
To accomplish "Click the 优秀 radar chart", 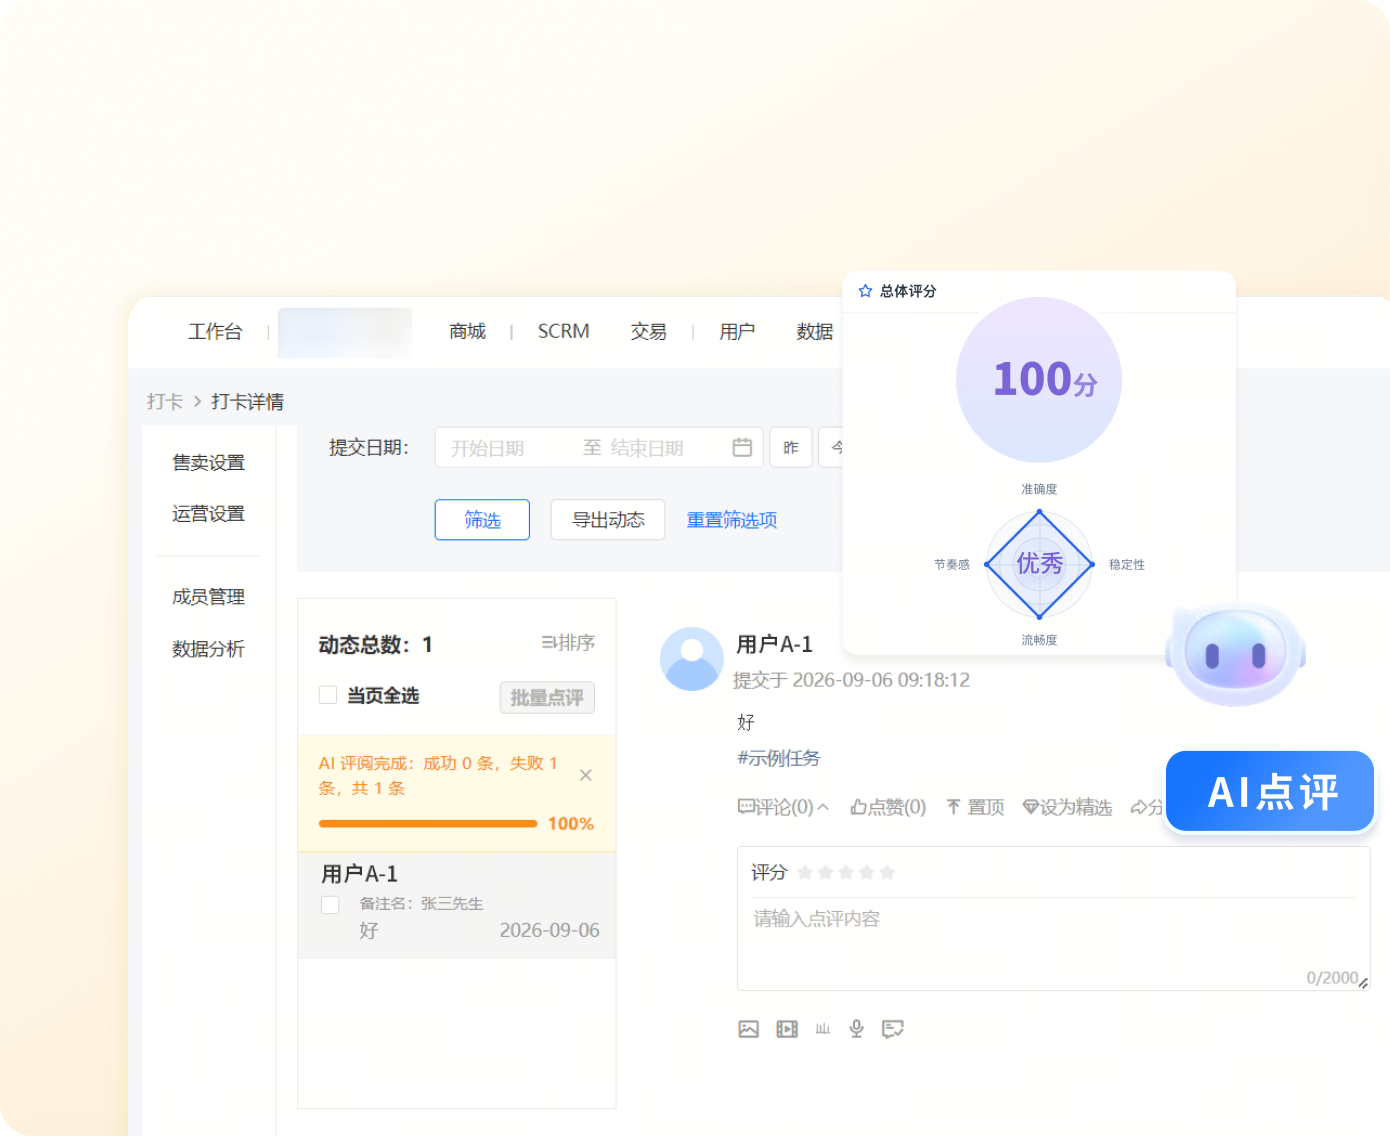I will [1039, 564].
